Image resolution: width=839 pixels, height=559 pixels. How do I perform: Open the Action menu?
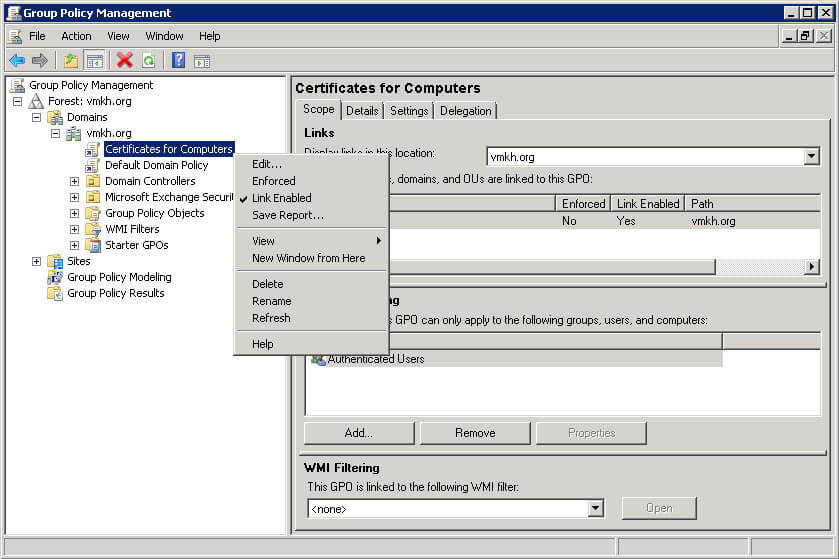tap(76, 36)
